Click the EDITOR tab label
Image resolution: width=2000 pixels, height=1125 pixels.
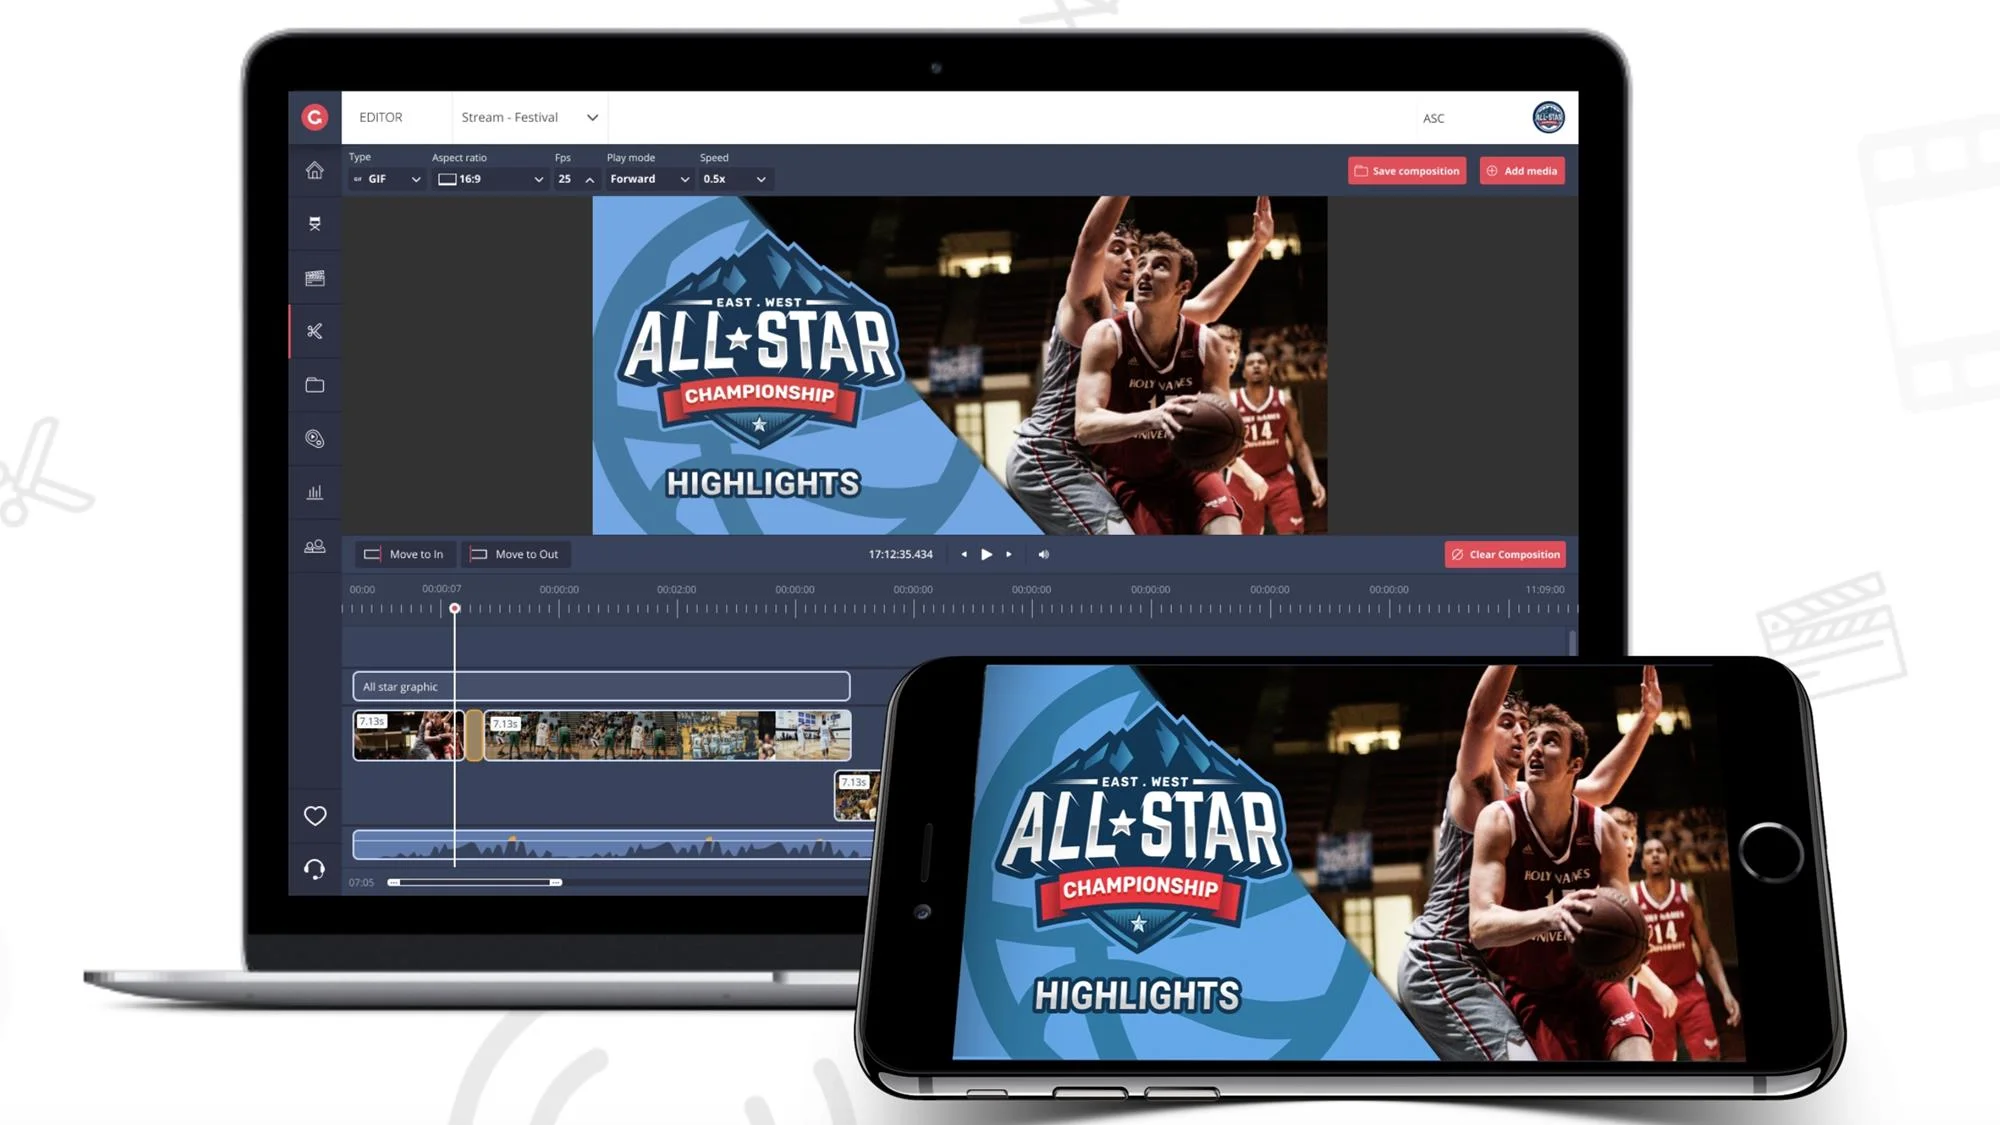381,117
